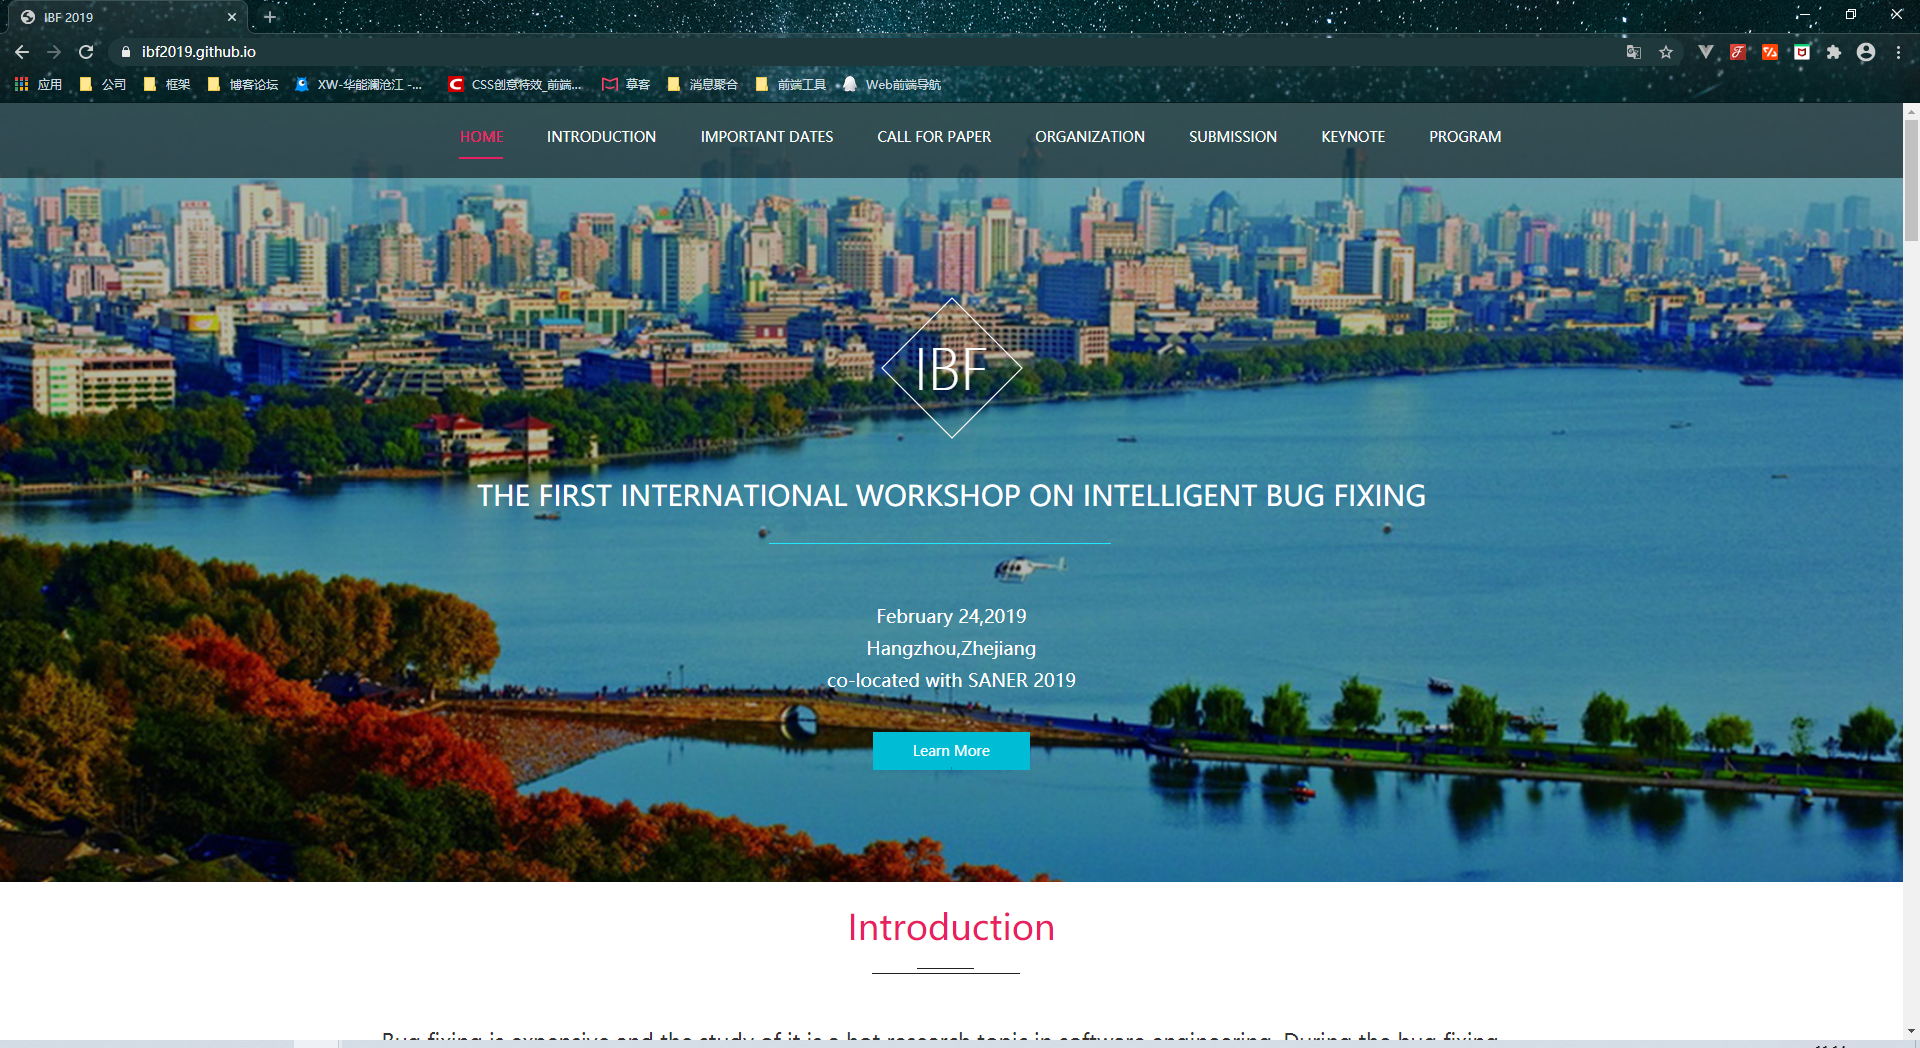Open the red F font extension icon

coord(1738,52)
